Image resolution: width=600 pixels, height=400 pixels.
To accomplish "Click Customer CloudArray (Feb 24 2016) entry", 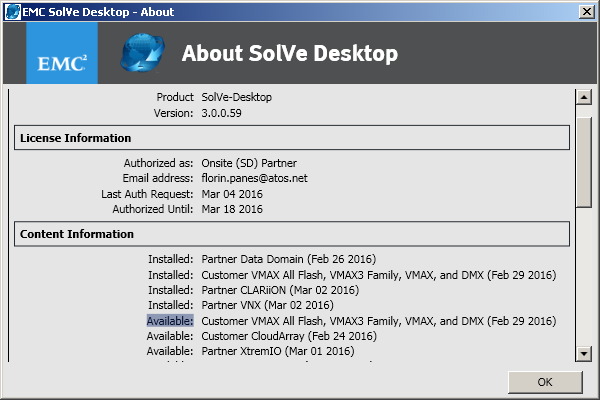I will click(289, 336).
